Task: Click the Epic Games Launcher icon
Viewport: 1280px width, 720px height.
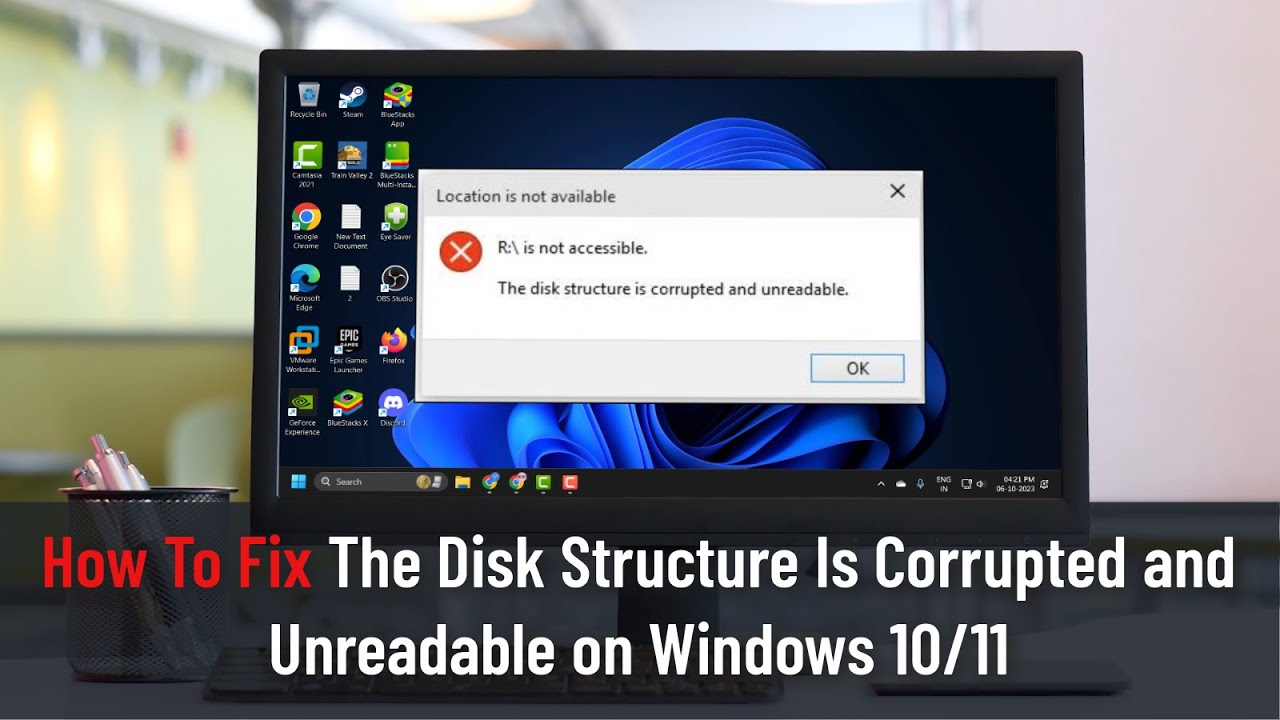Action: point(349,350)
